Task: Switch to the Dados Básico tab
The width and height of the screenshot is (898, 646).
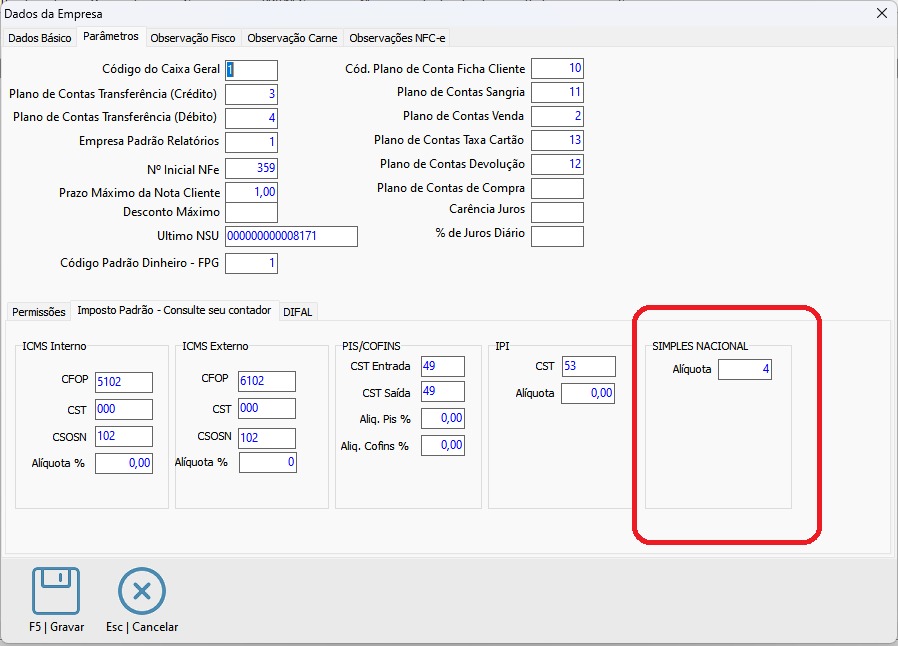Action: (40, 38)
